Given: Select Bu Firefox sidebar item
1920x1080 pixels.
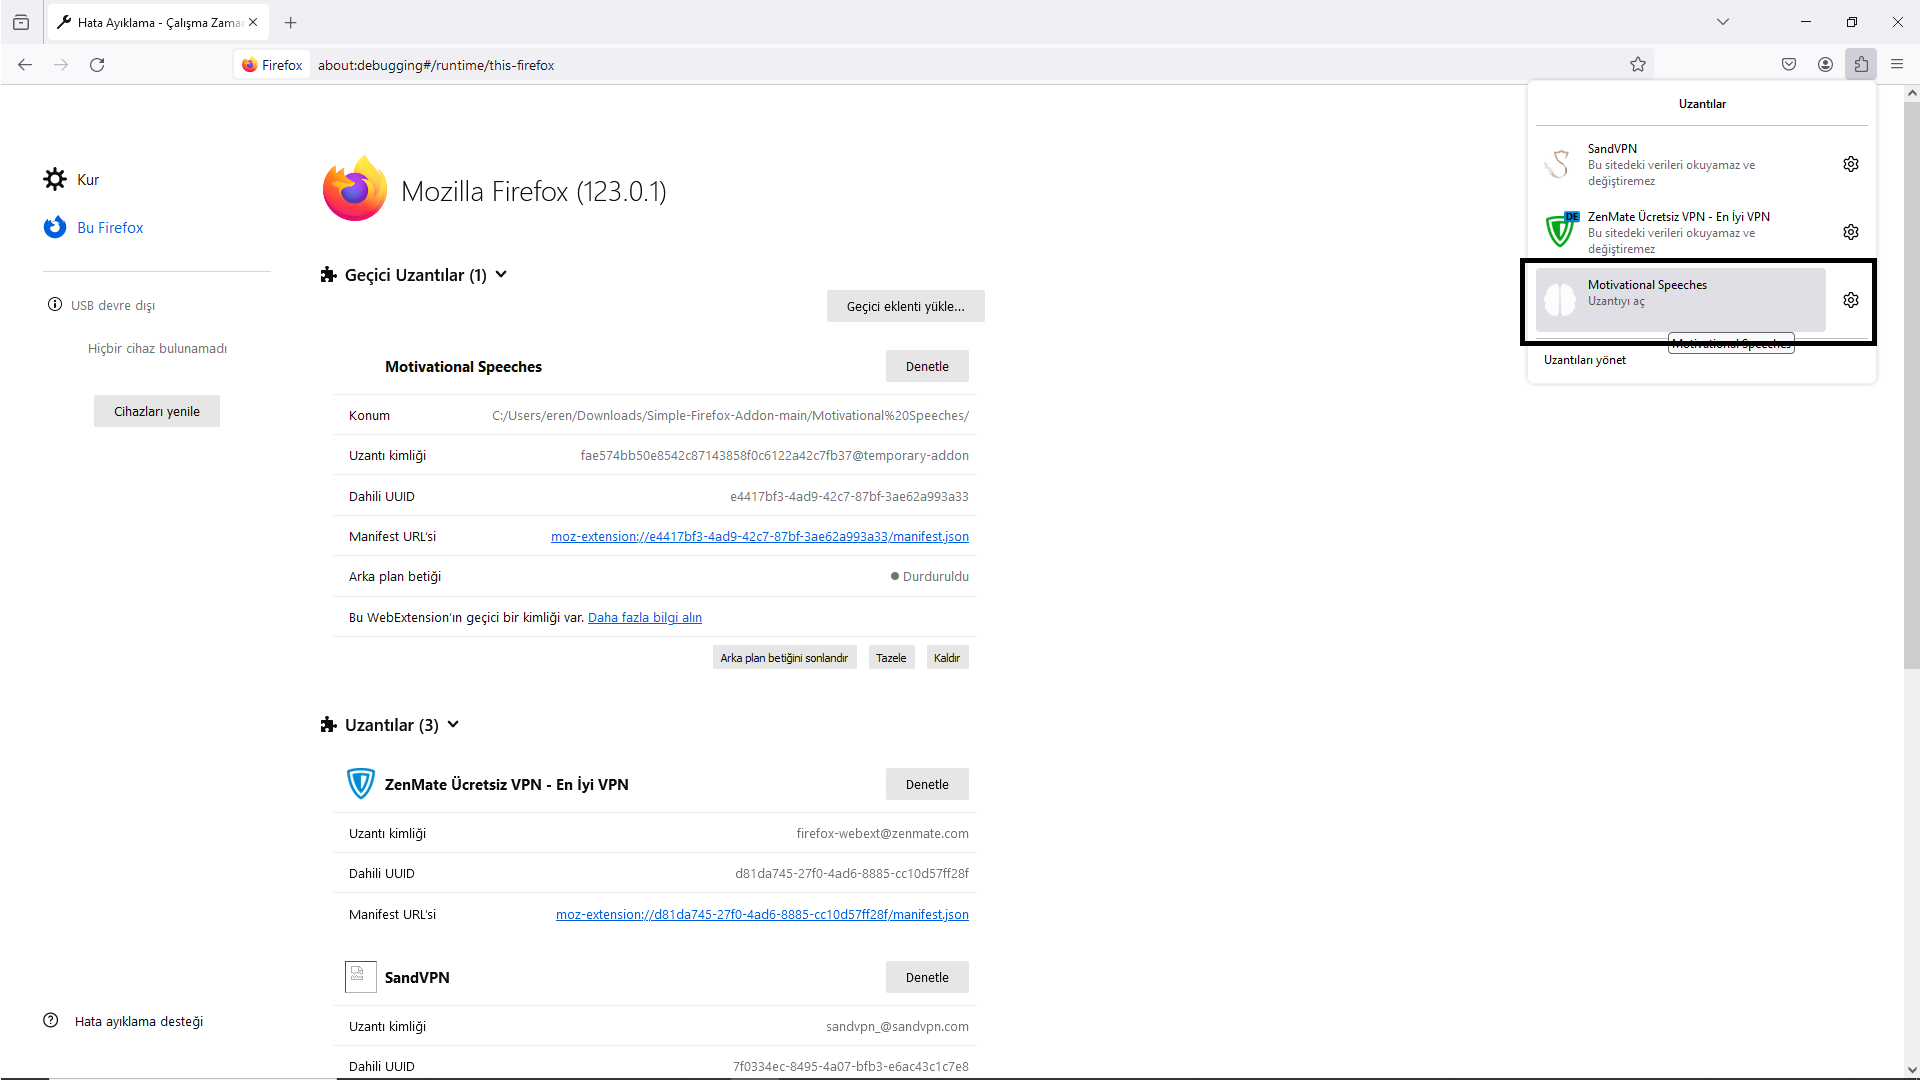Looking at the screenshot, I should tap(110, 228).
